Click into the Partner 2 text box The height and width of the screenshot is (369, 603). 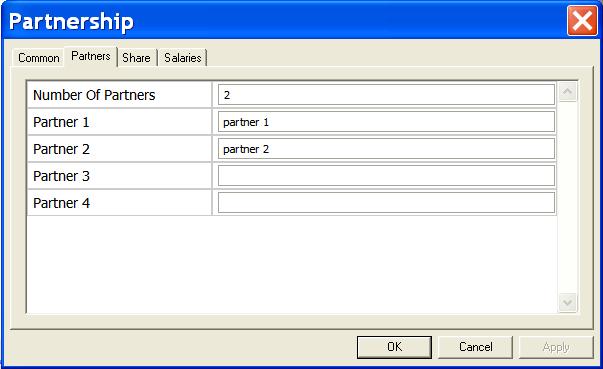pos(386,148)
